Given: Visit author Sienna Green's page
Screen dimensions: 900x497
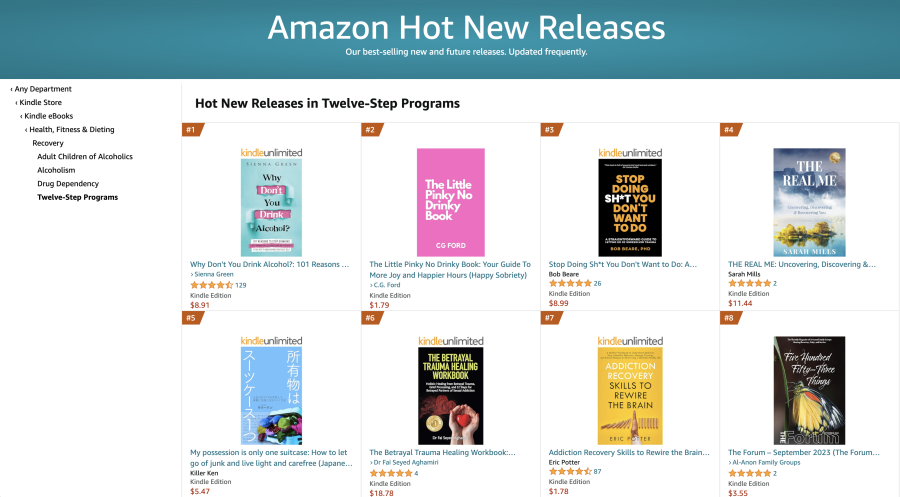Looking at the screenshot, I should [x=214, y=274].
